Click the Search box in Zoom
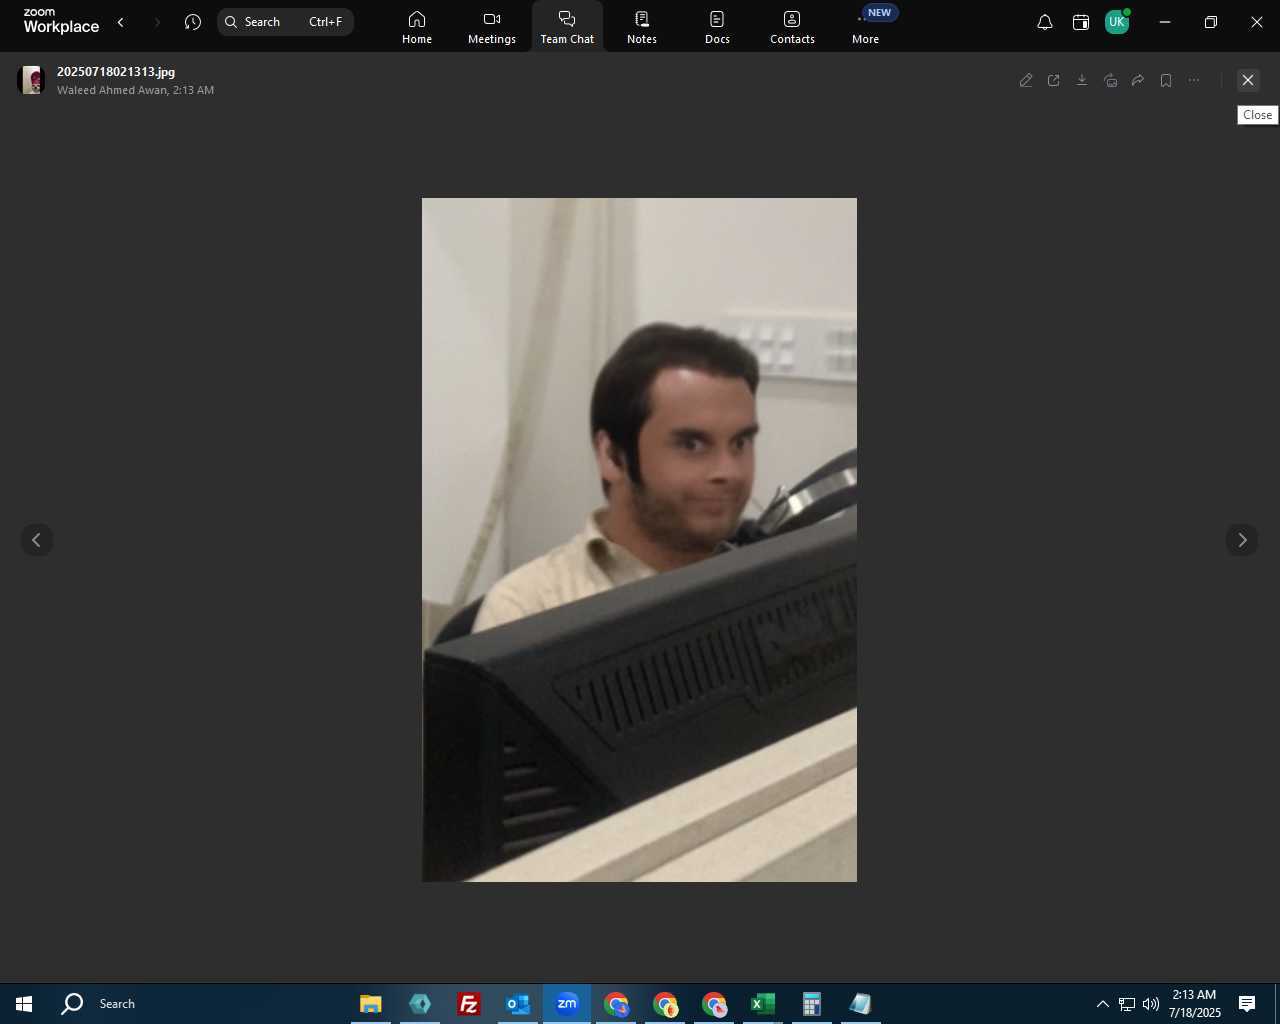This screenshot has height=1024, width=1280. point(285,22)
